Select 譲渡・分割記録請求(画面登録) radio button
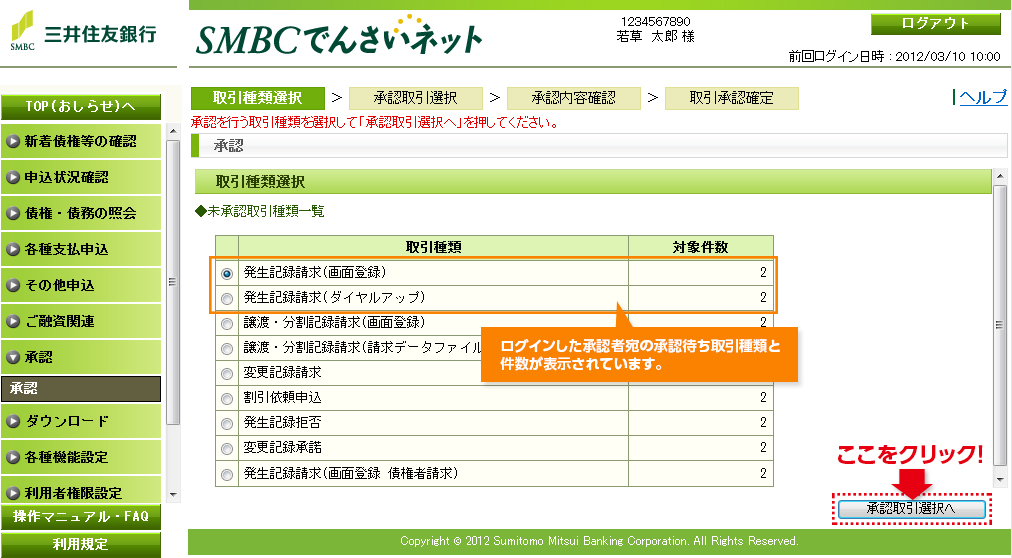 pos(227,324)
